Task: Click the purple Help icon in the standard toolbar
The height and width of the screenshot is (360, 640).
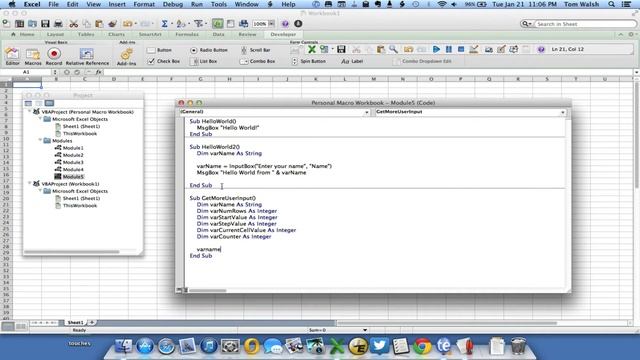Action: (x=285, y=24)
